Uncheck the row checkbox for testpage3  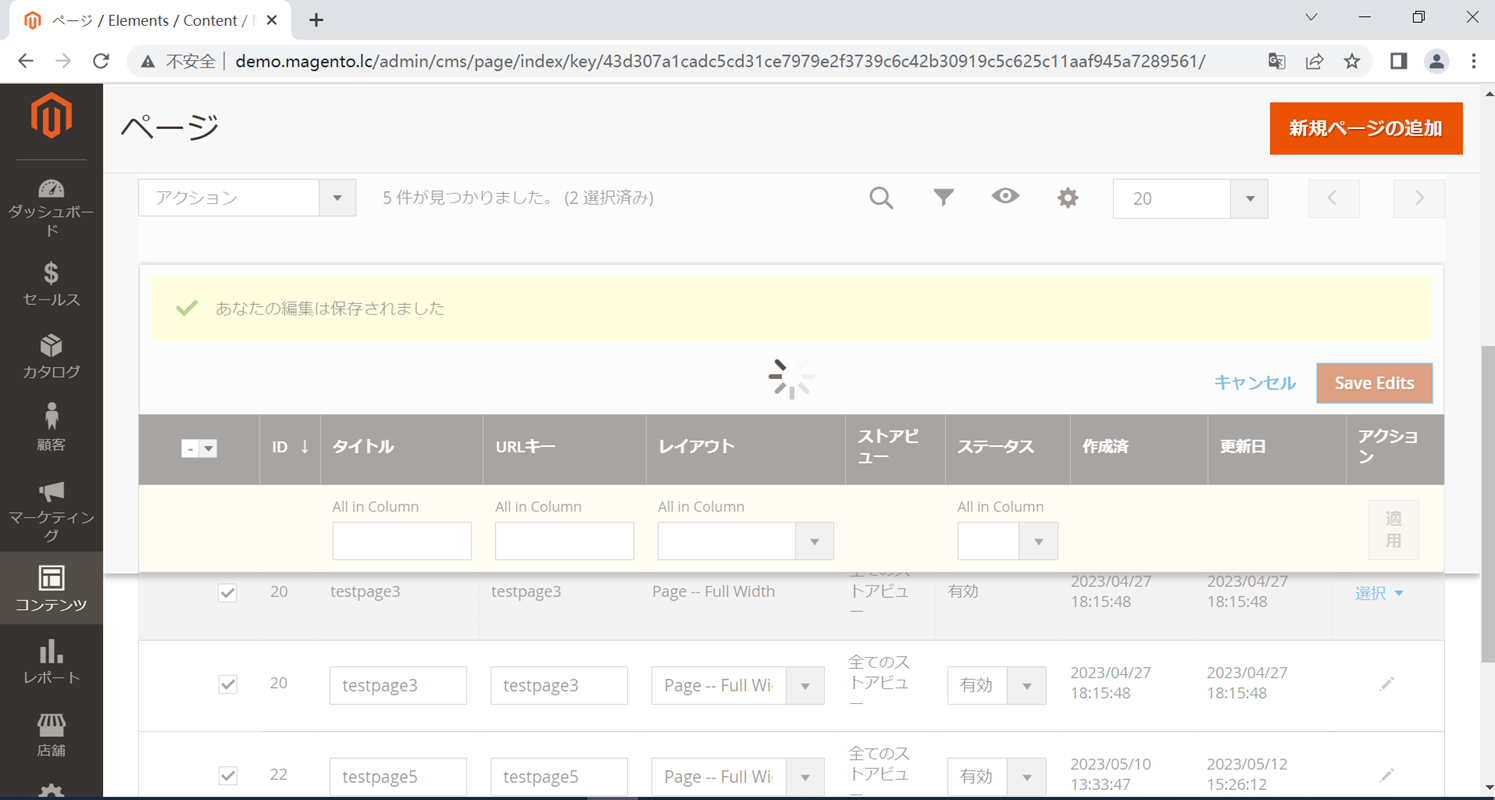tap(227, 592)
